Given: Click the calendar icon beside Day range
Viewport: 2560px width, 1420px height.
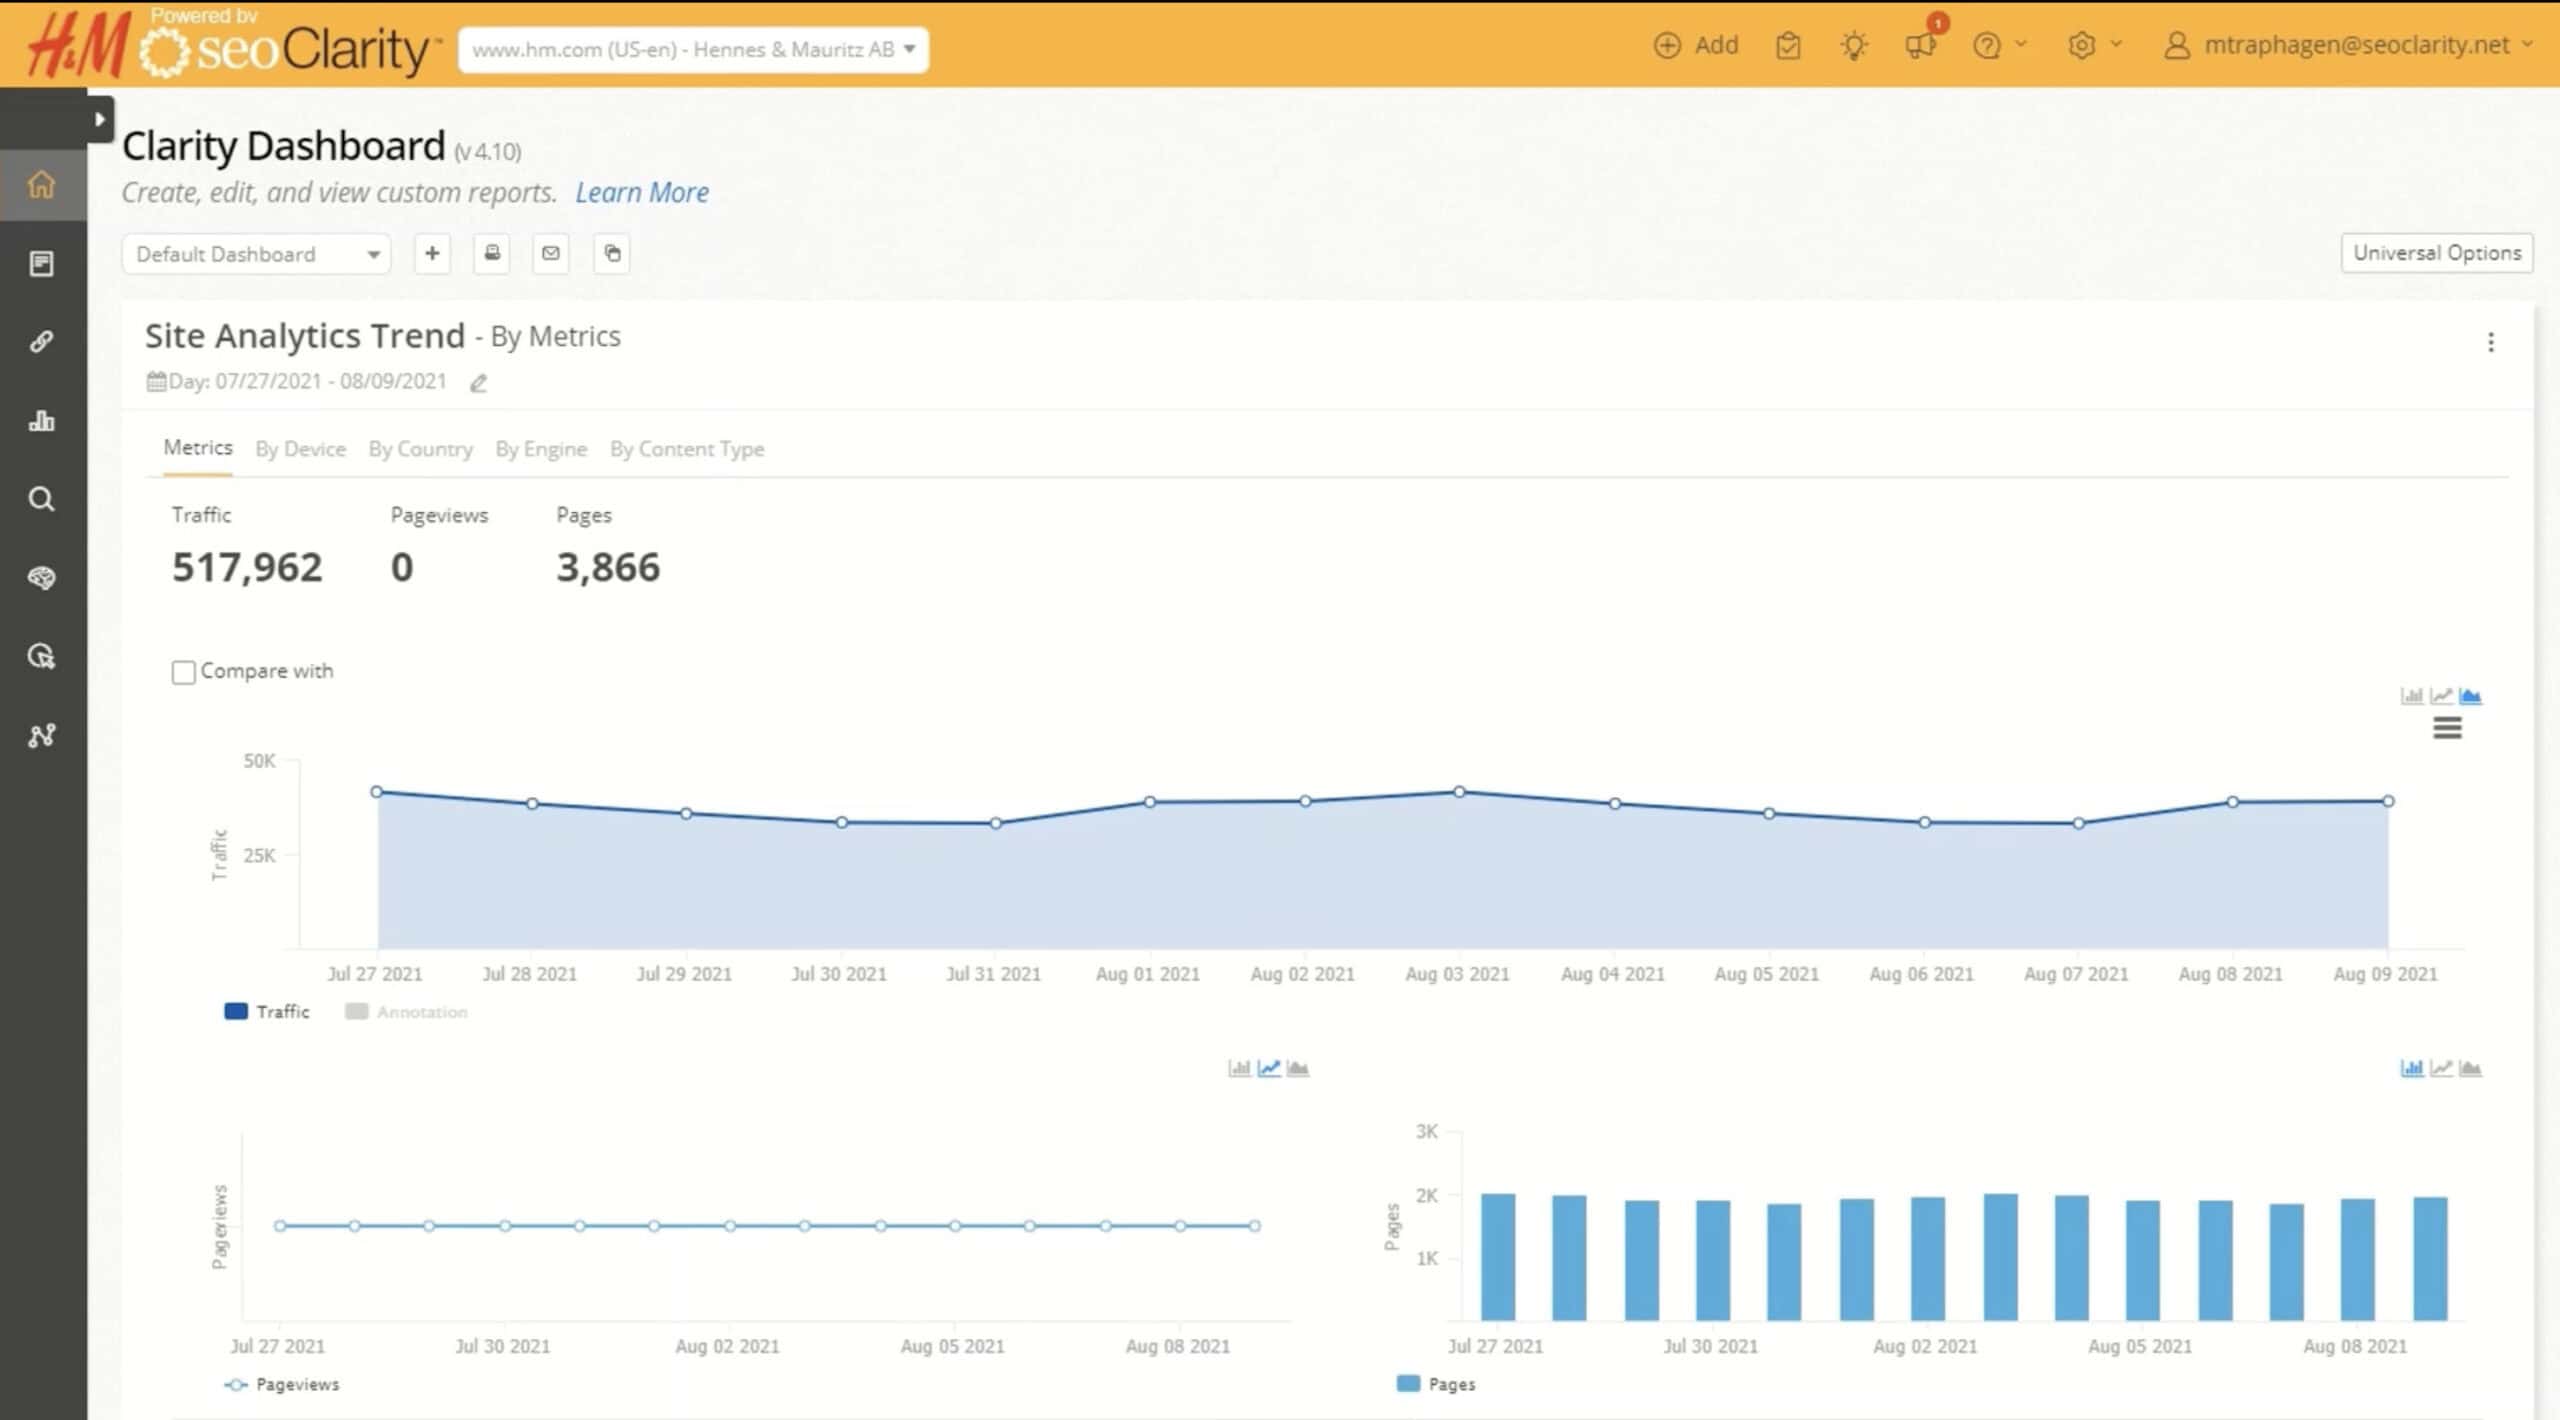Looking at the screenshot, I should click(x=156, y=381).
